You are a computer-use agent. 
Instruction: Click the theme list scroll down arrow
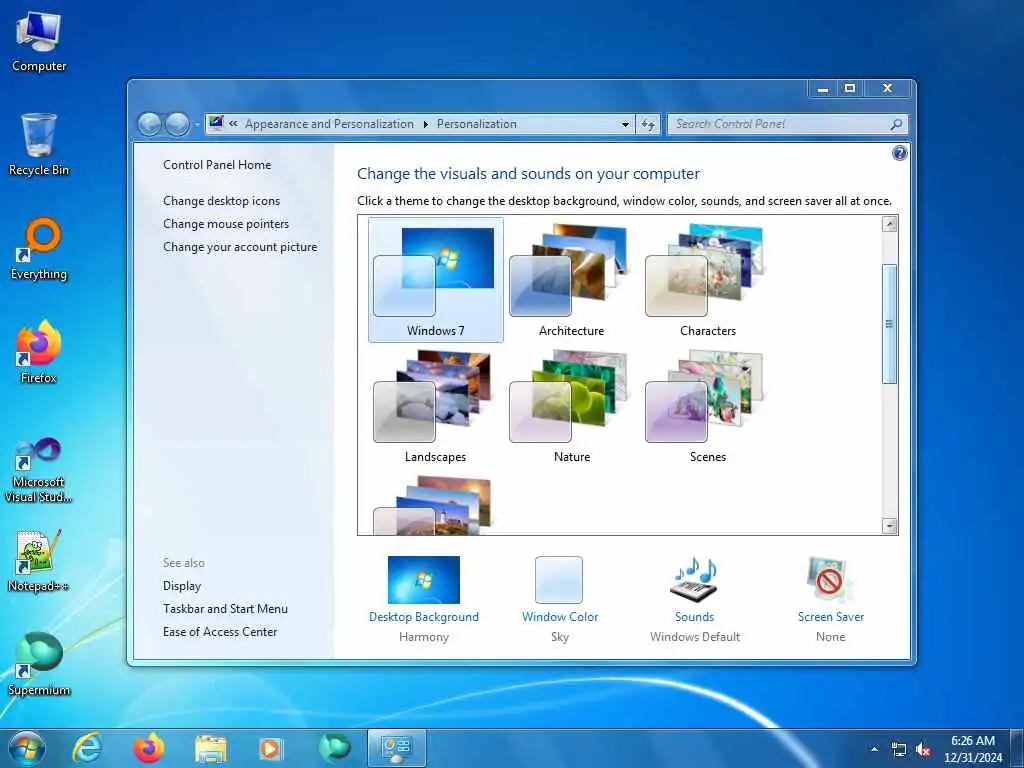click(889, 526)
